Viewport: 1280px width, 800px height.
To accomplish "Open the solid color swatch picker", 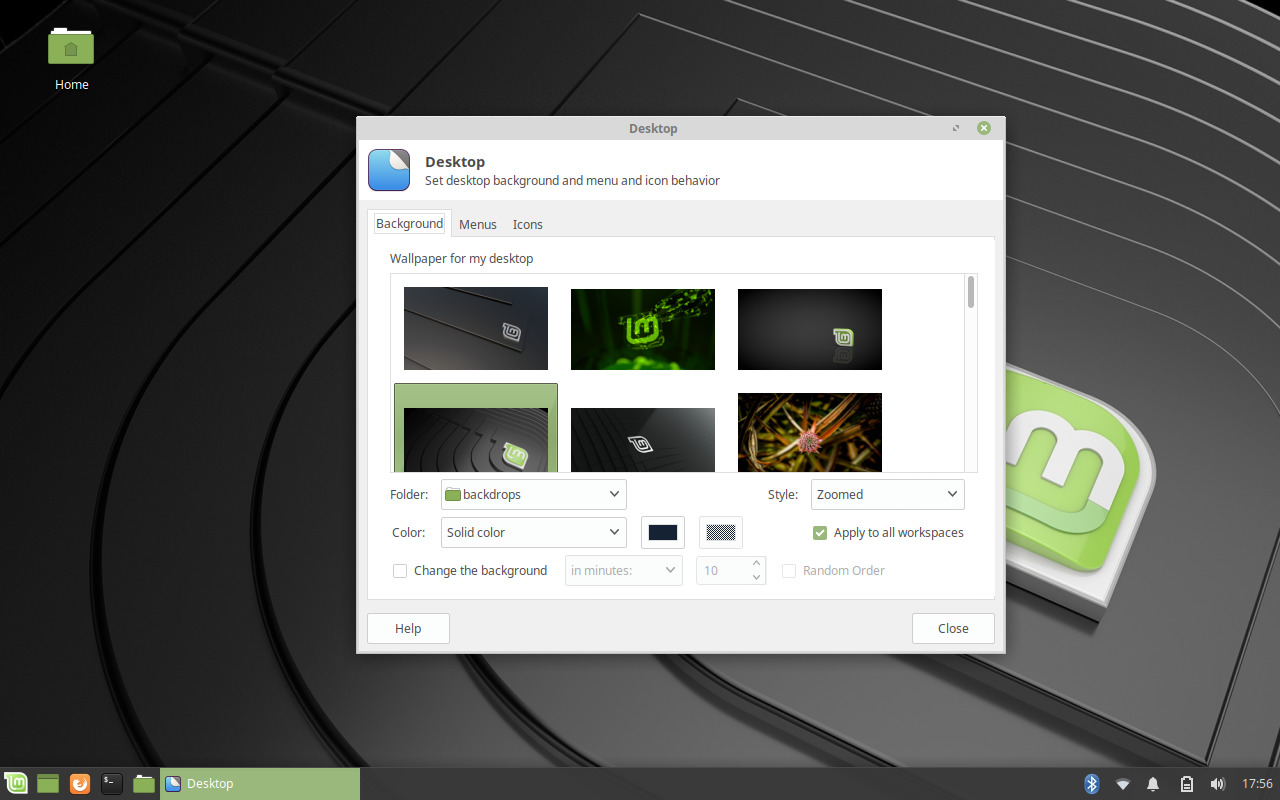I will [662, 532].
